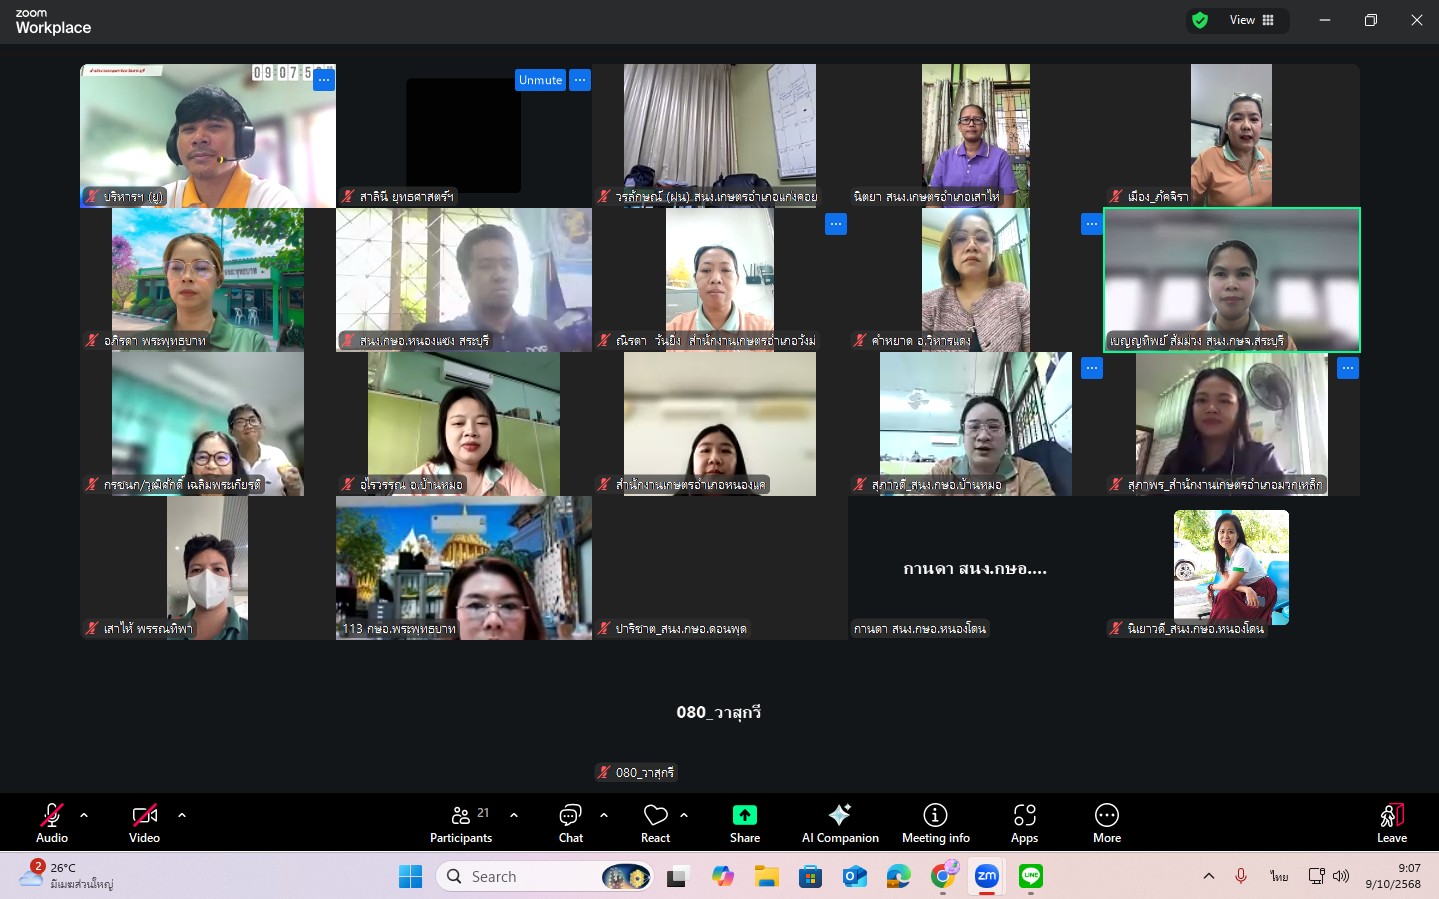Open the Apps menu
The height and width of the screenshot is (899, 1439).
pos(1024,822)
